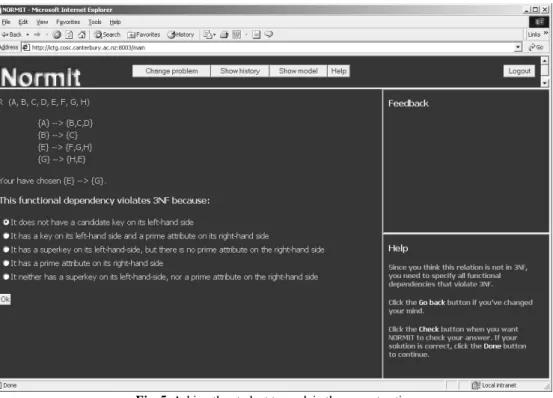Viewport: 553px width, 398px height.
Task: Select 'key on left-hand side and prime attribute' option
Action: point(6,236)
